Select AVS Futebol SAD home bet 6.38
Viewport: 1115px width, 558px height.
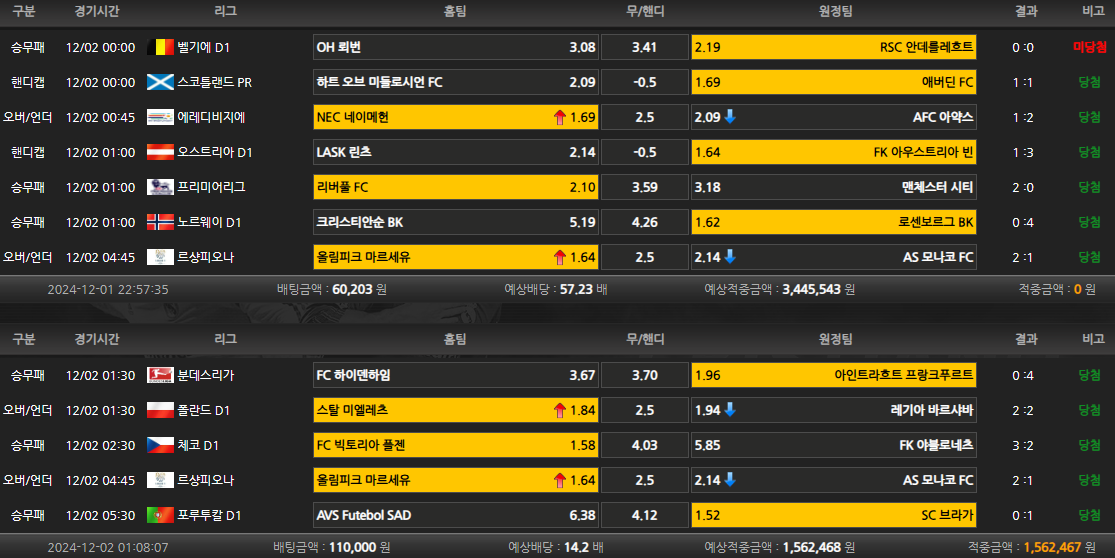coord(456,515)
